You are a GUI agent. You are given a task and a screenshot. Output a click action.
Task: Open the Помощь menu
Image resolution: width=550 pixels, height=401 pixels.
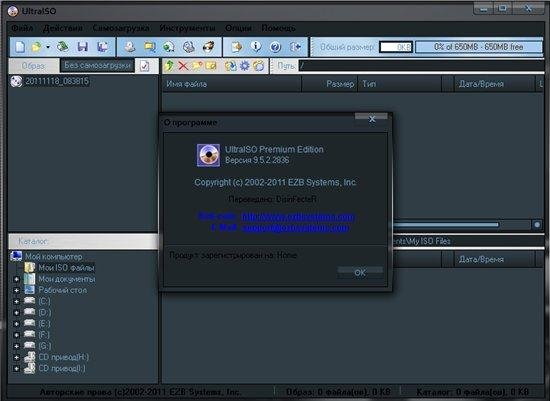279,28
